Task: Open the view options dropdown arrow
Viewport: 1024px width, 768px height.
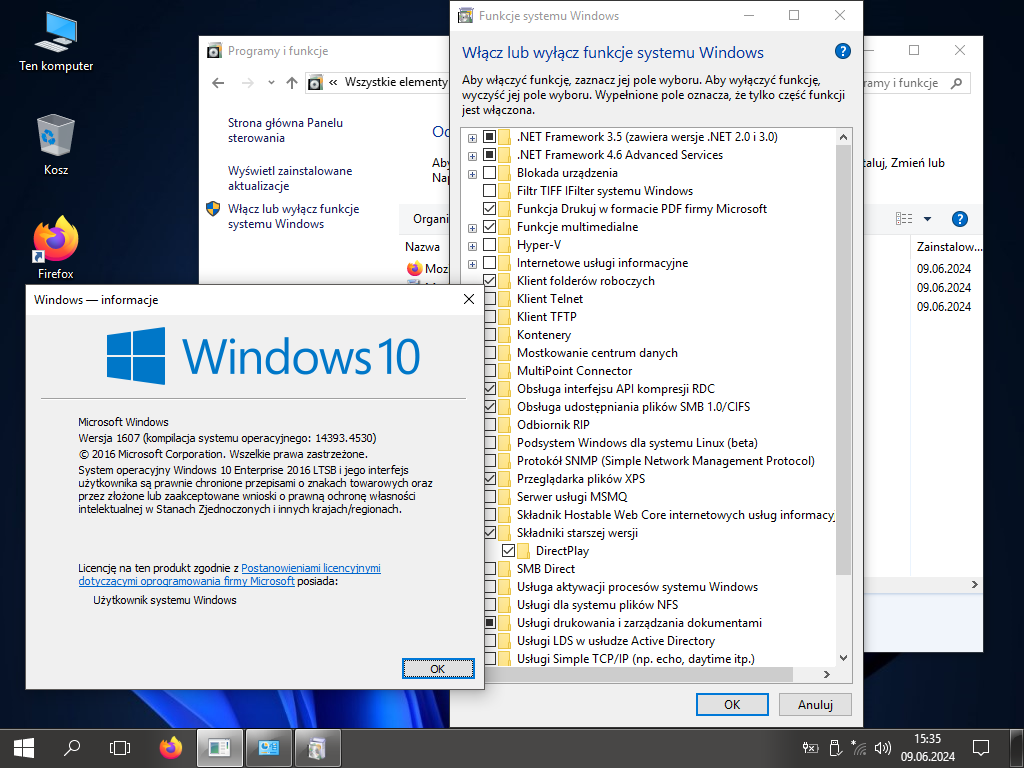Action: (x=927, y=219)
